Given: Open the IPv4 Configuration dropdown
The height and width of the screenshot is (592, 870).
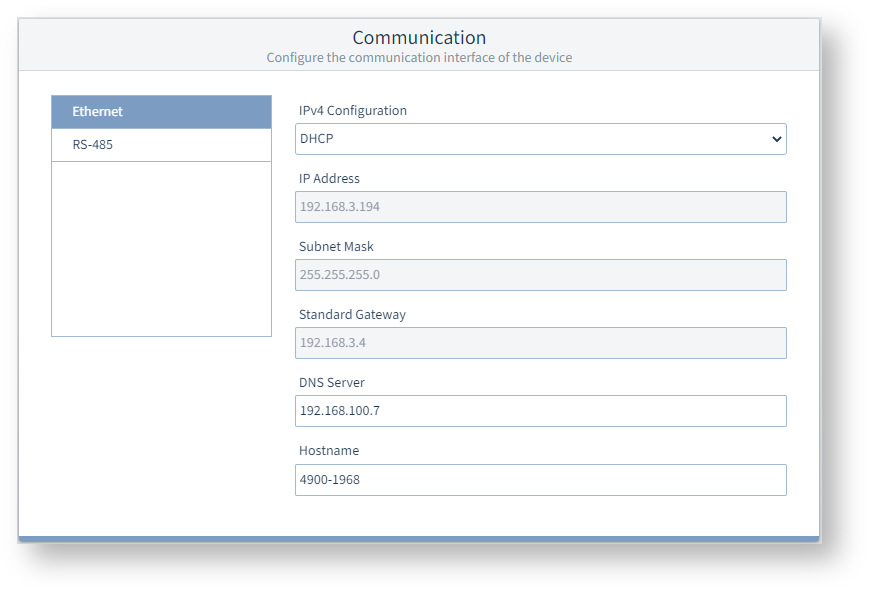Looking at the screenshot, I should click(540, 139).
